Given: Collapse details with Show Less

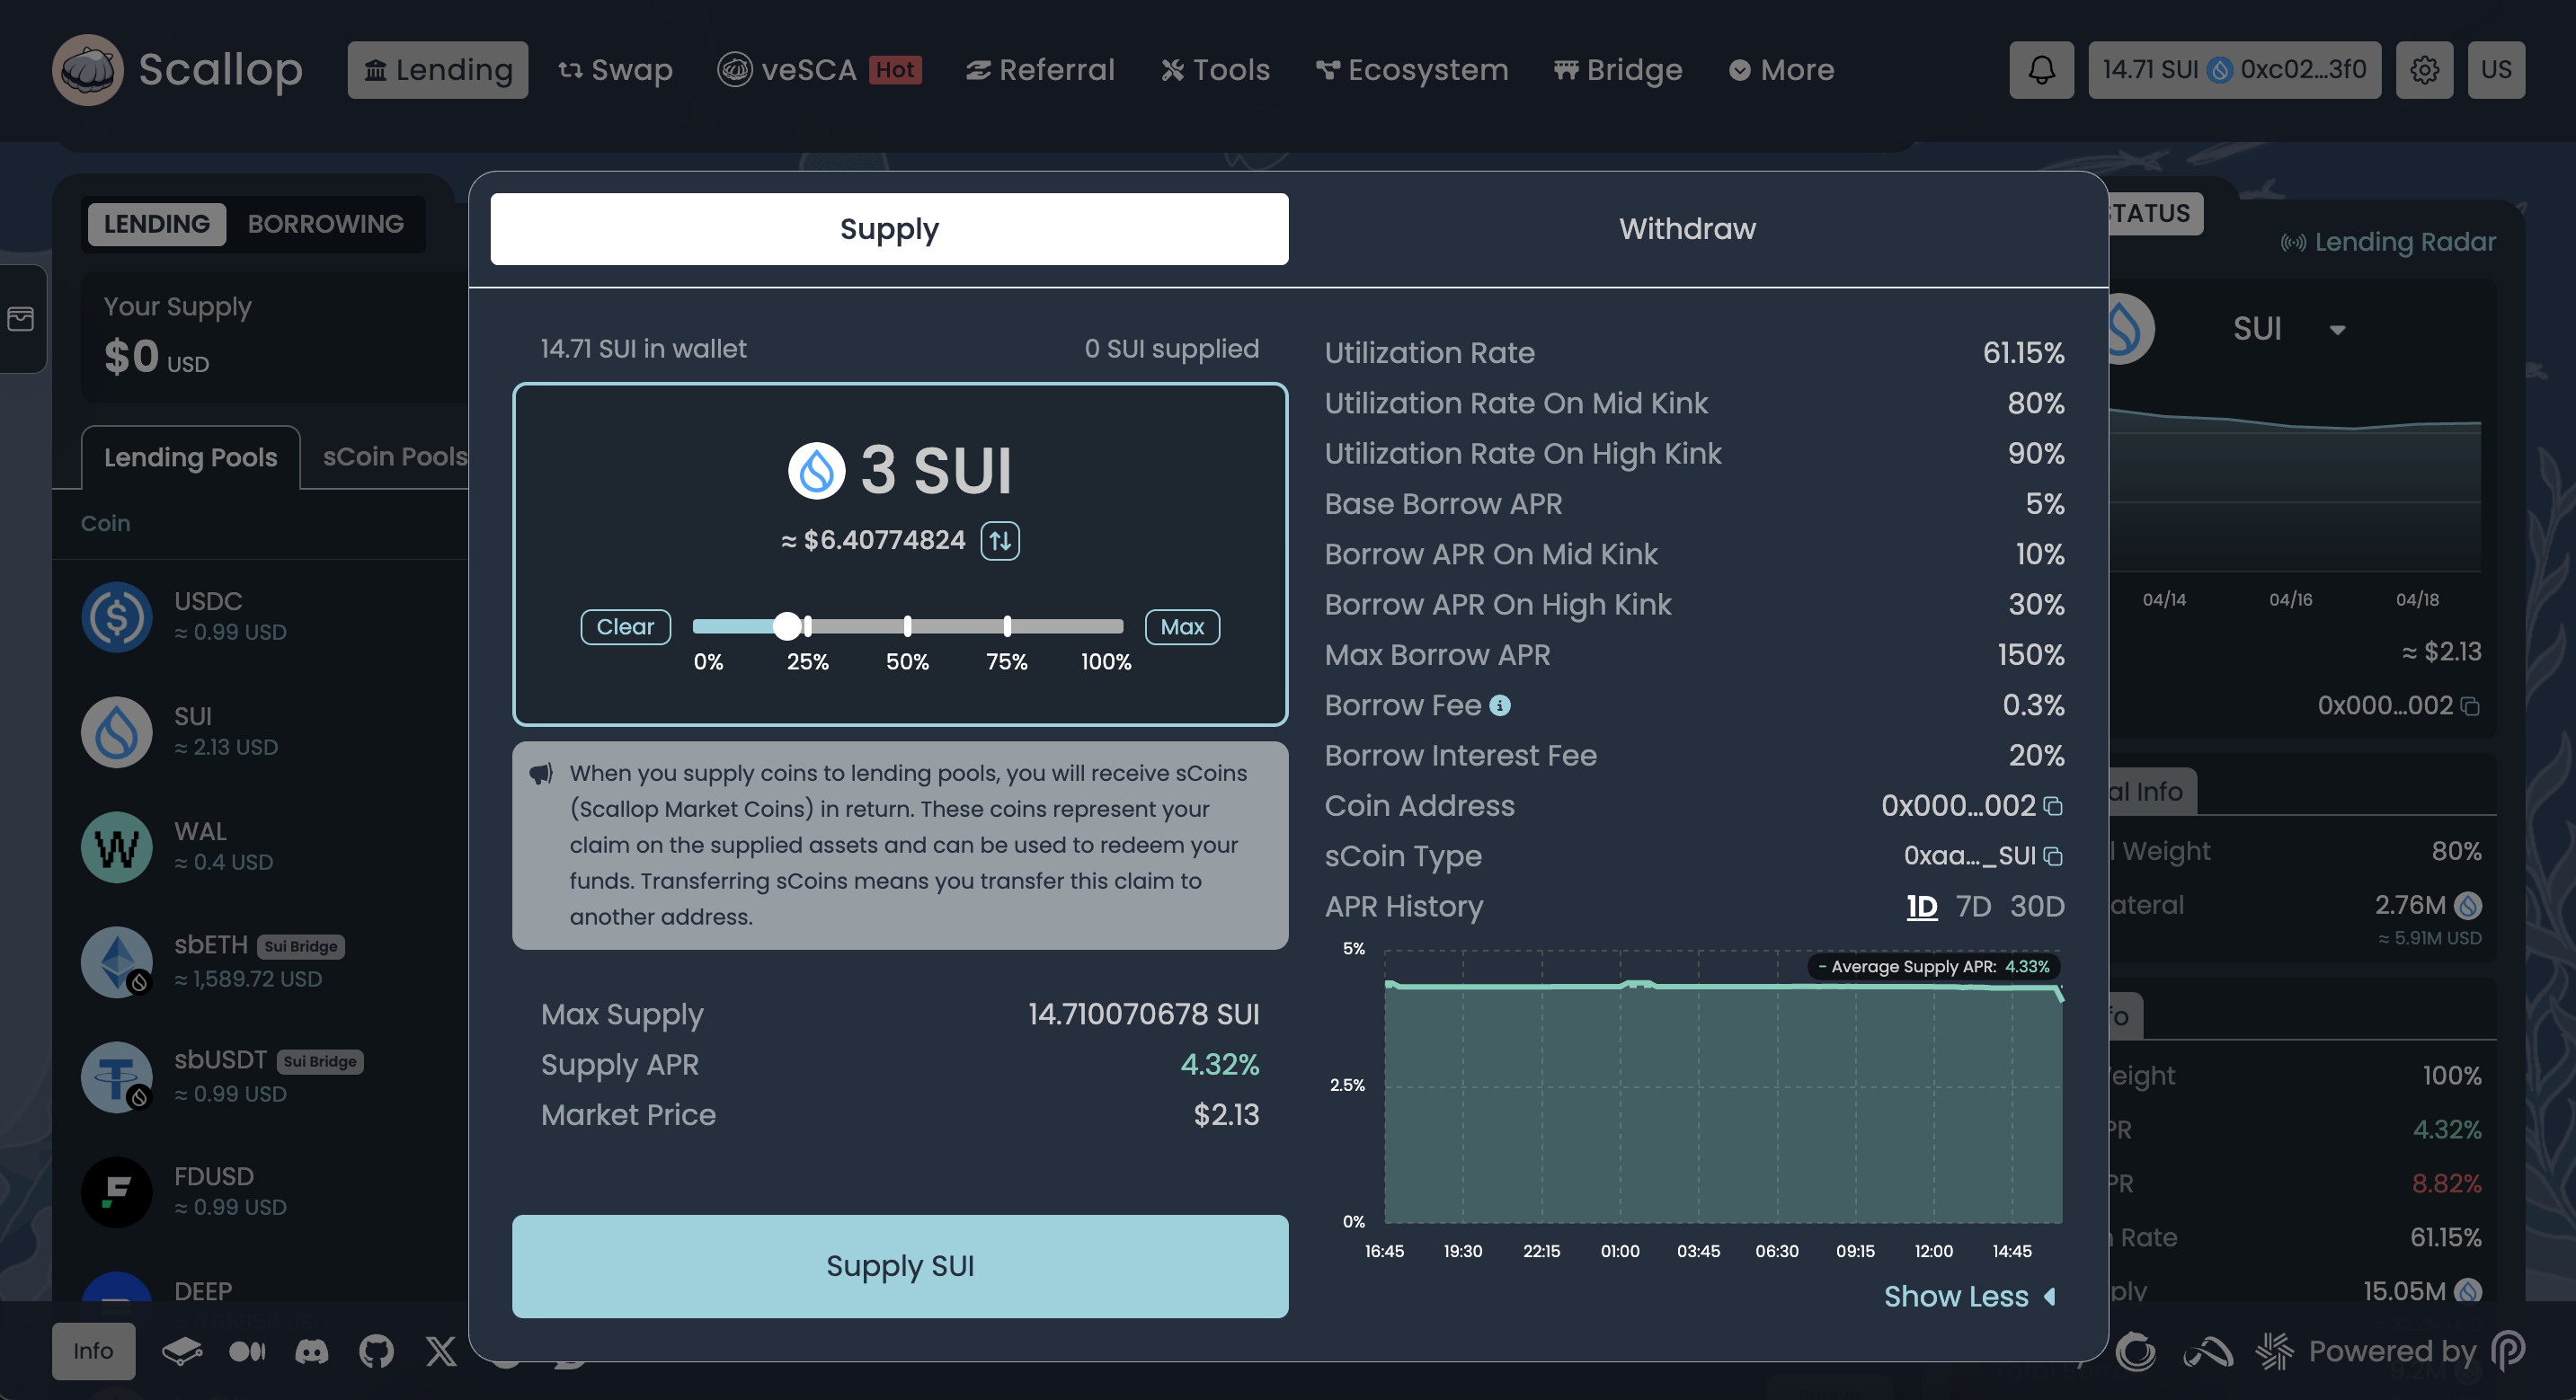Looking at the screenshot, I should point(1969,1296).
